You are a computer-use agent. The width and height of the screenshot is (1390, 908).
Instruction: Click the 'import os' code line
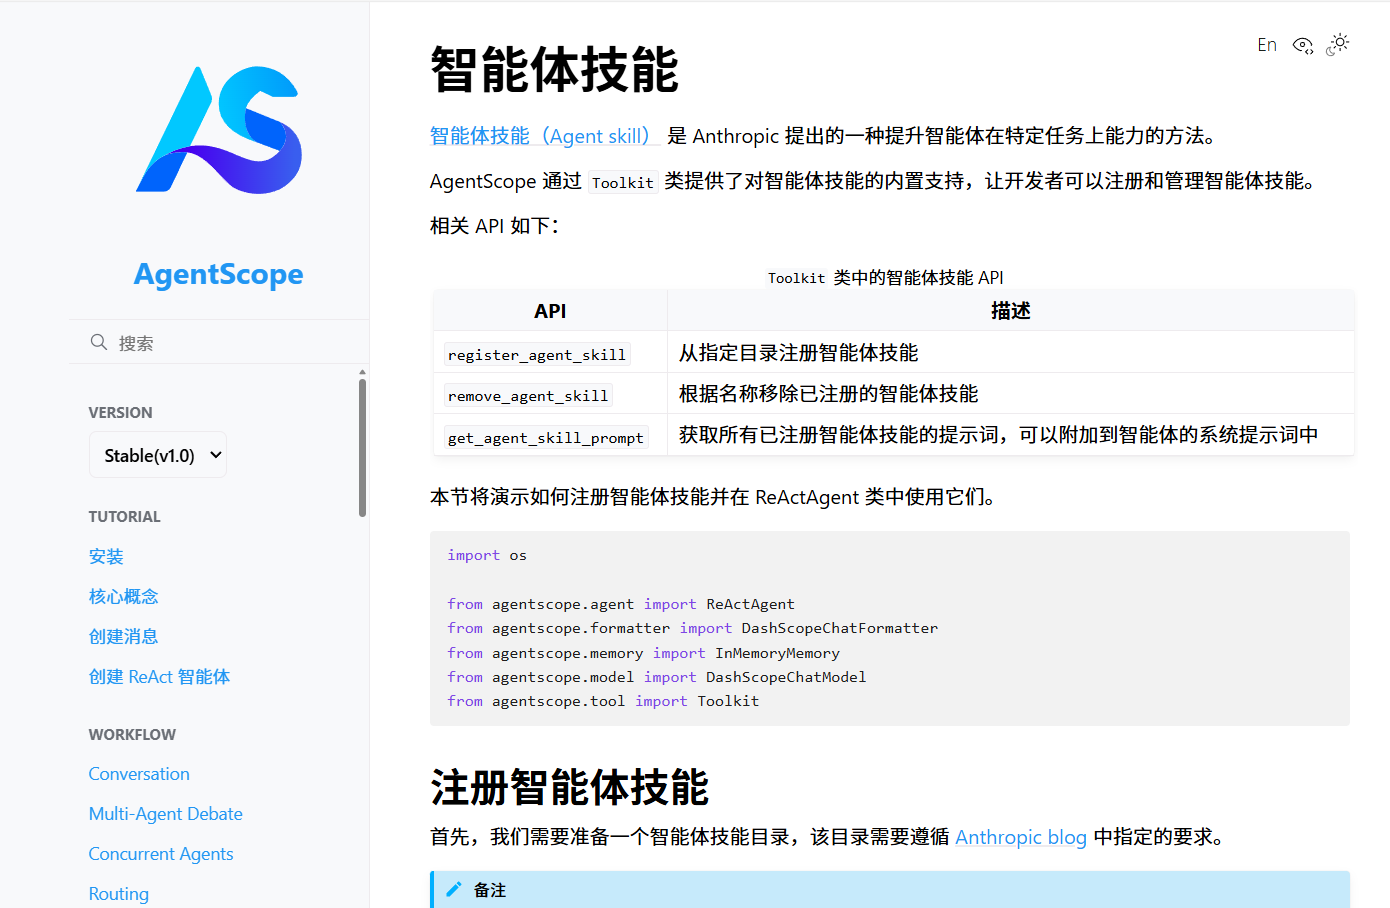point(487,555)
